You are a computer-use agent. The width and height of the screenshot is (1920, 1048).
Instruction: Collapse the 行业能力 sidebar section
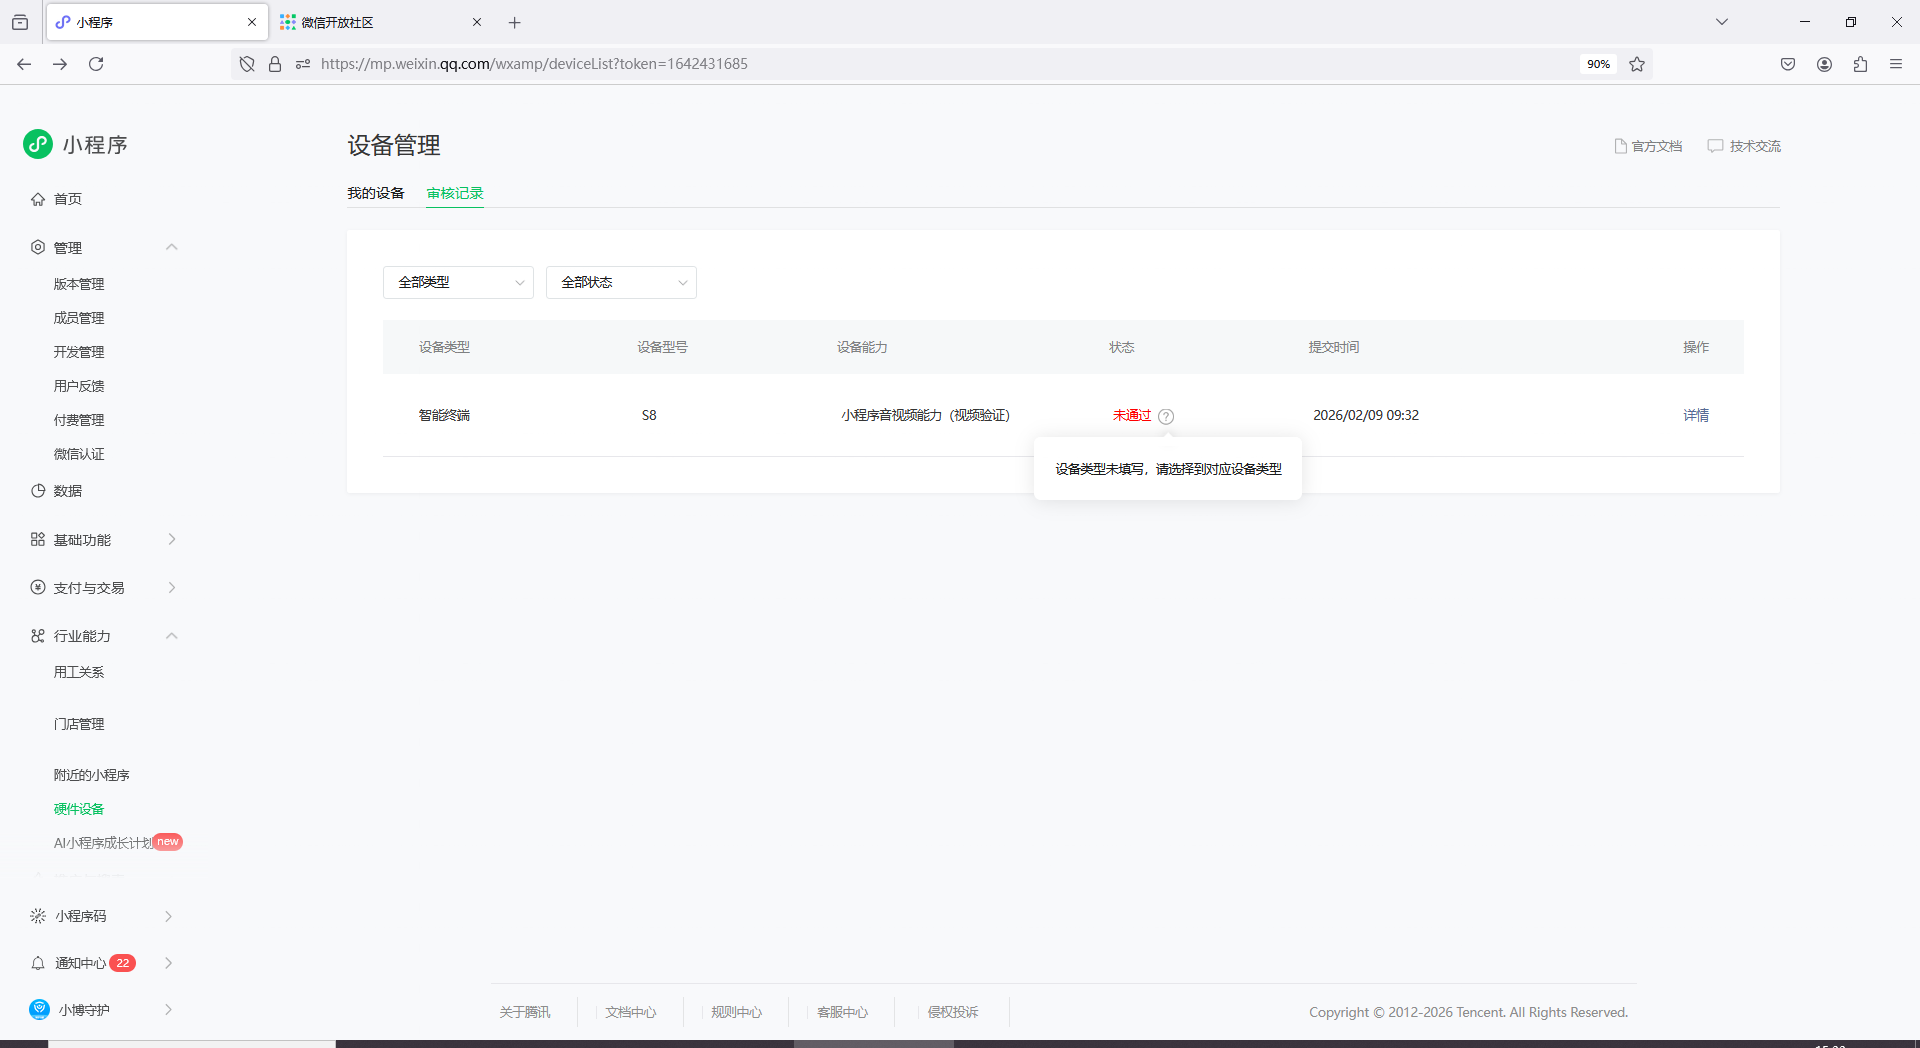pos(172,636)
